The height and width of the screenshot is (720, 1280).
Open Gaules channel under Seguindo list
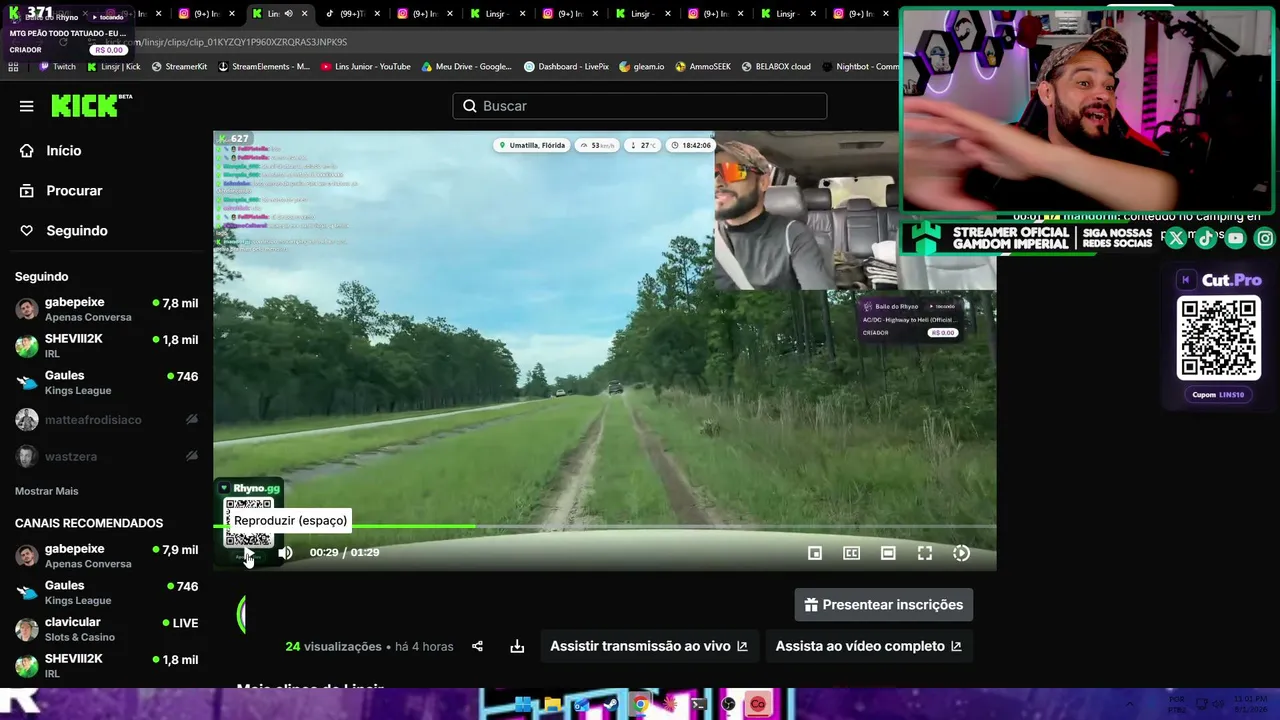tap(106, 383)
